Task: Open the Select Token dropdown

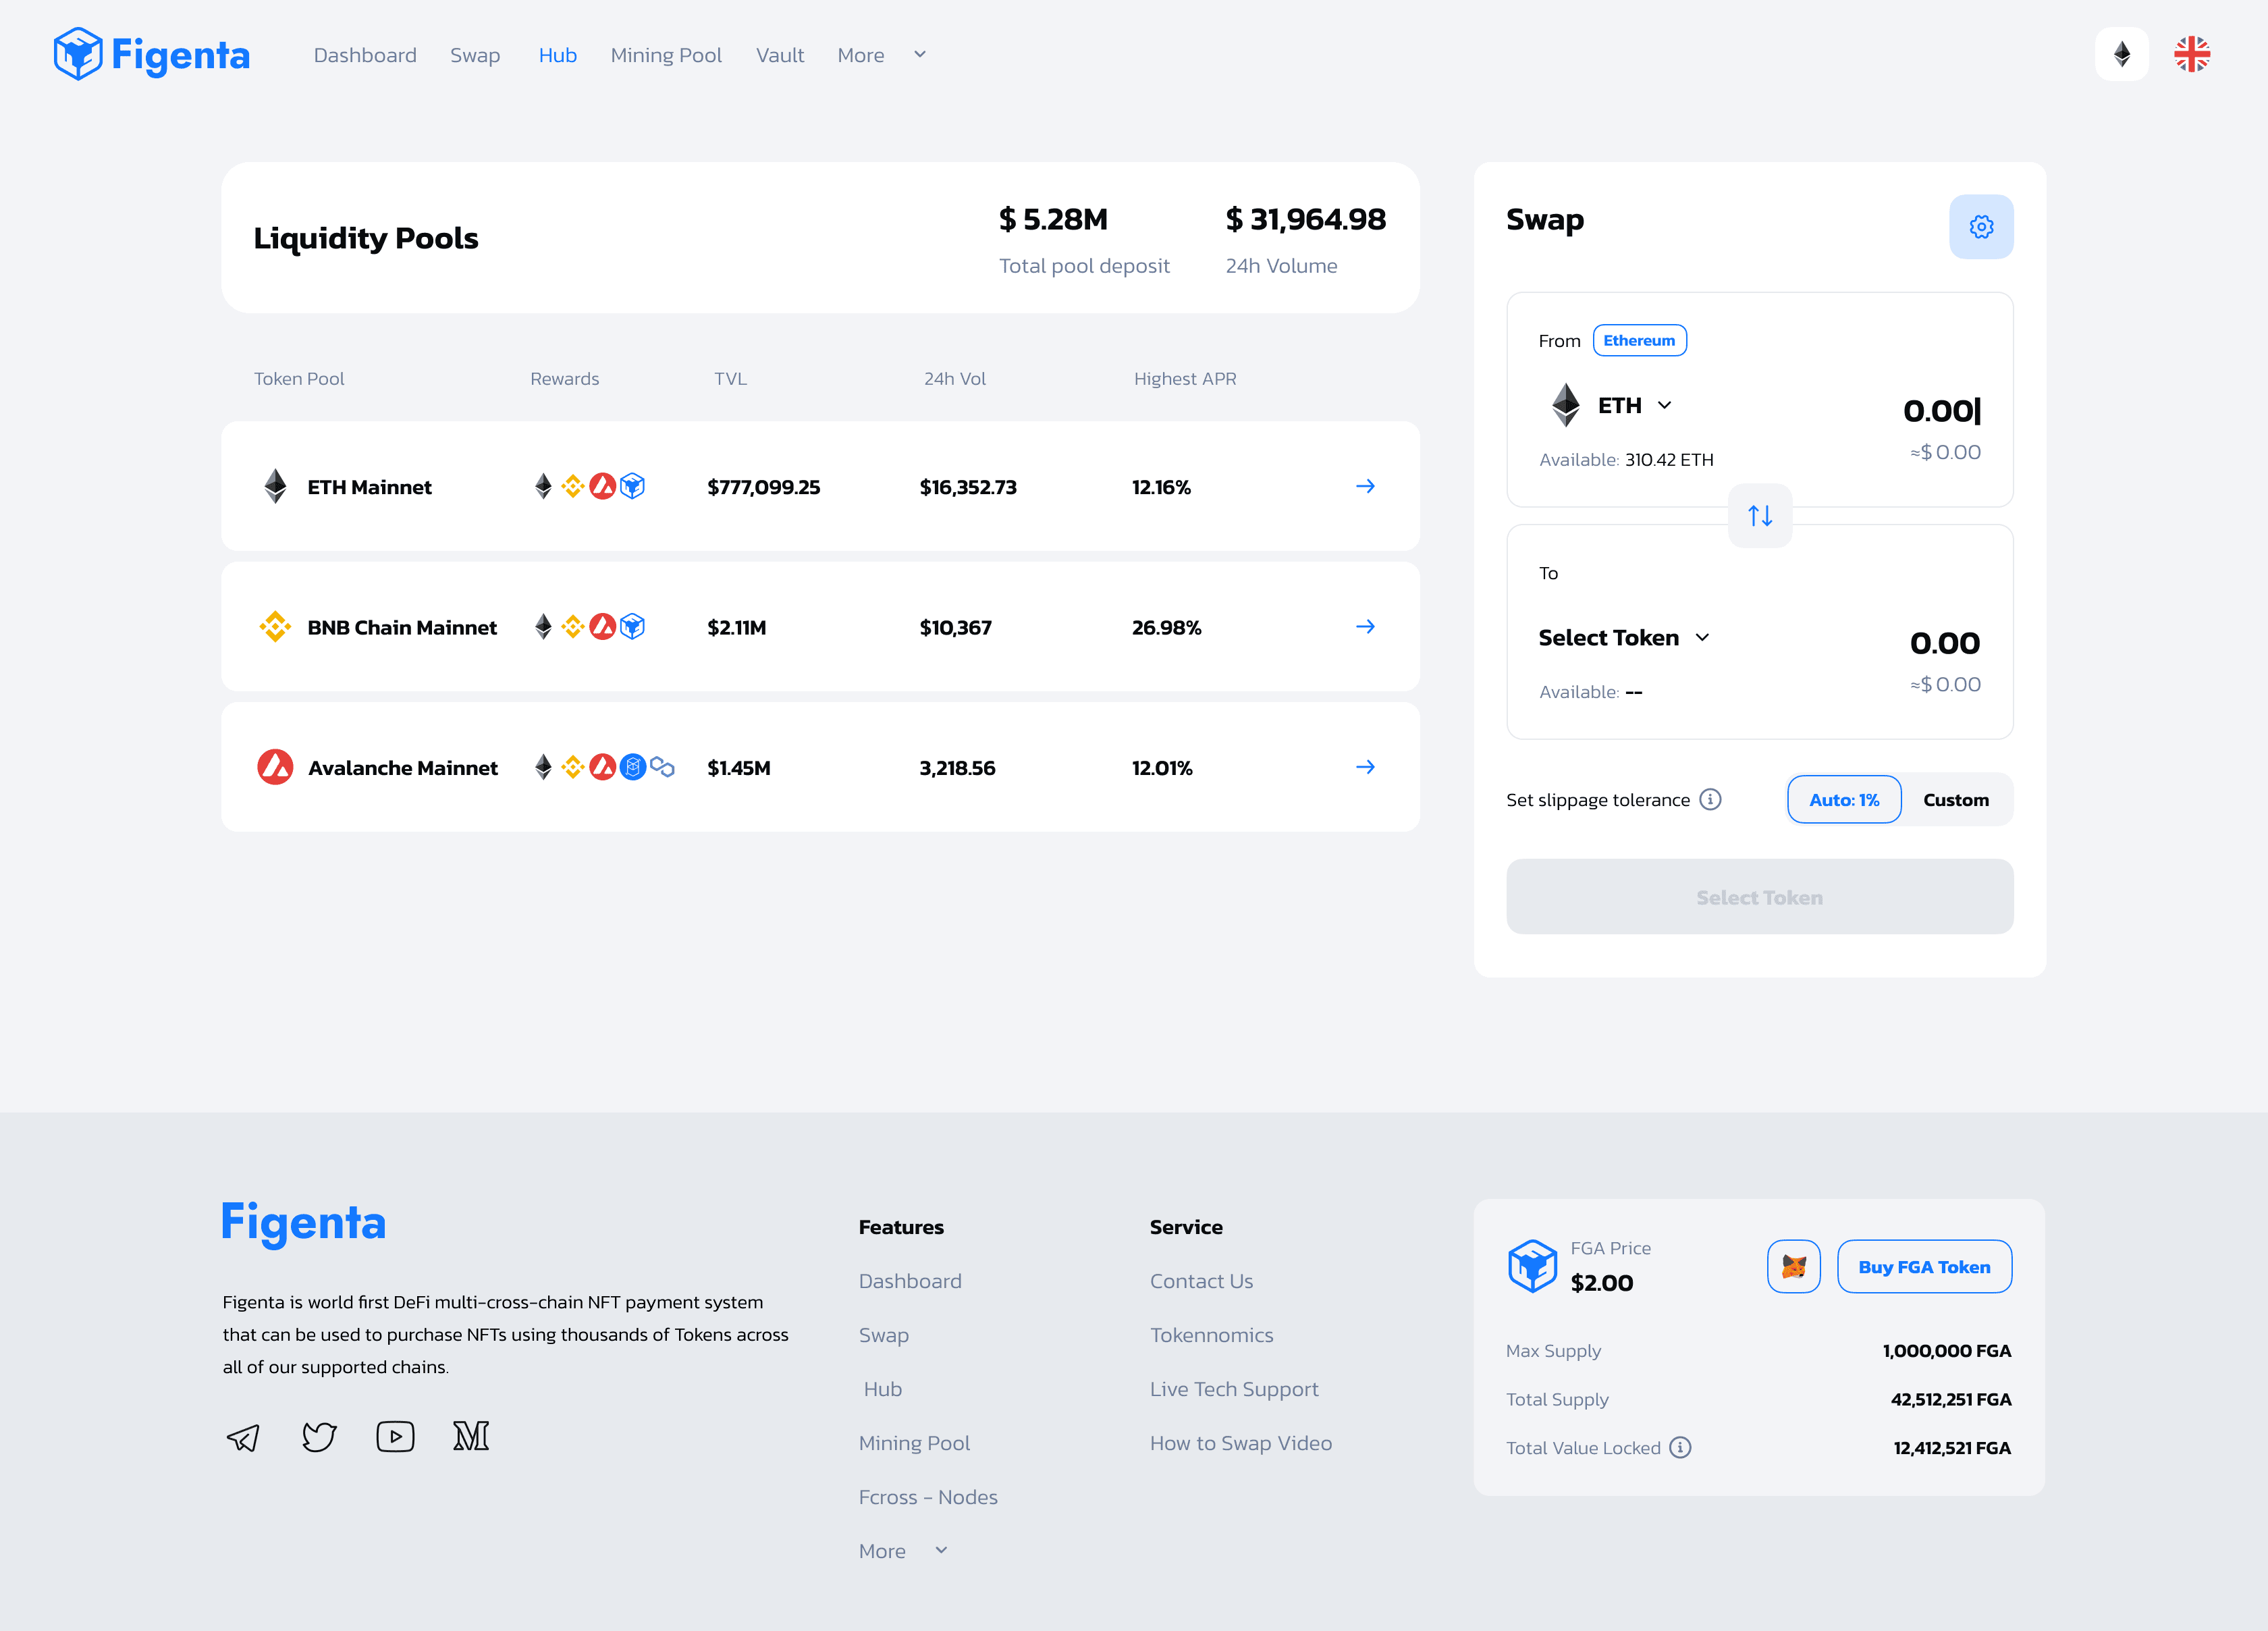Action: click(1623, 638)
